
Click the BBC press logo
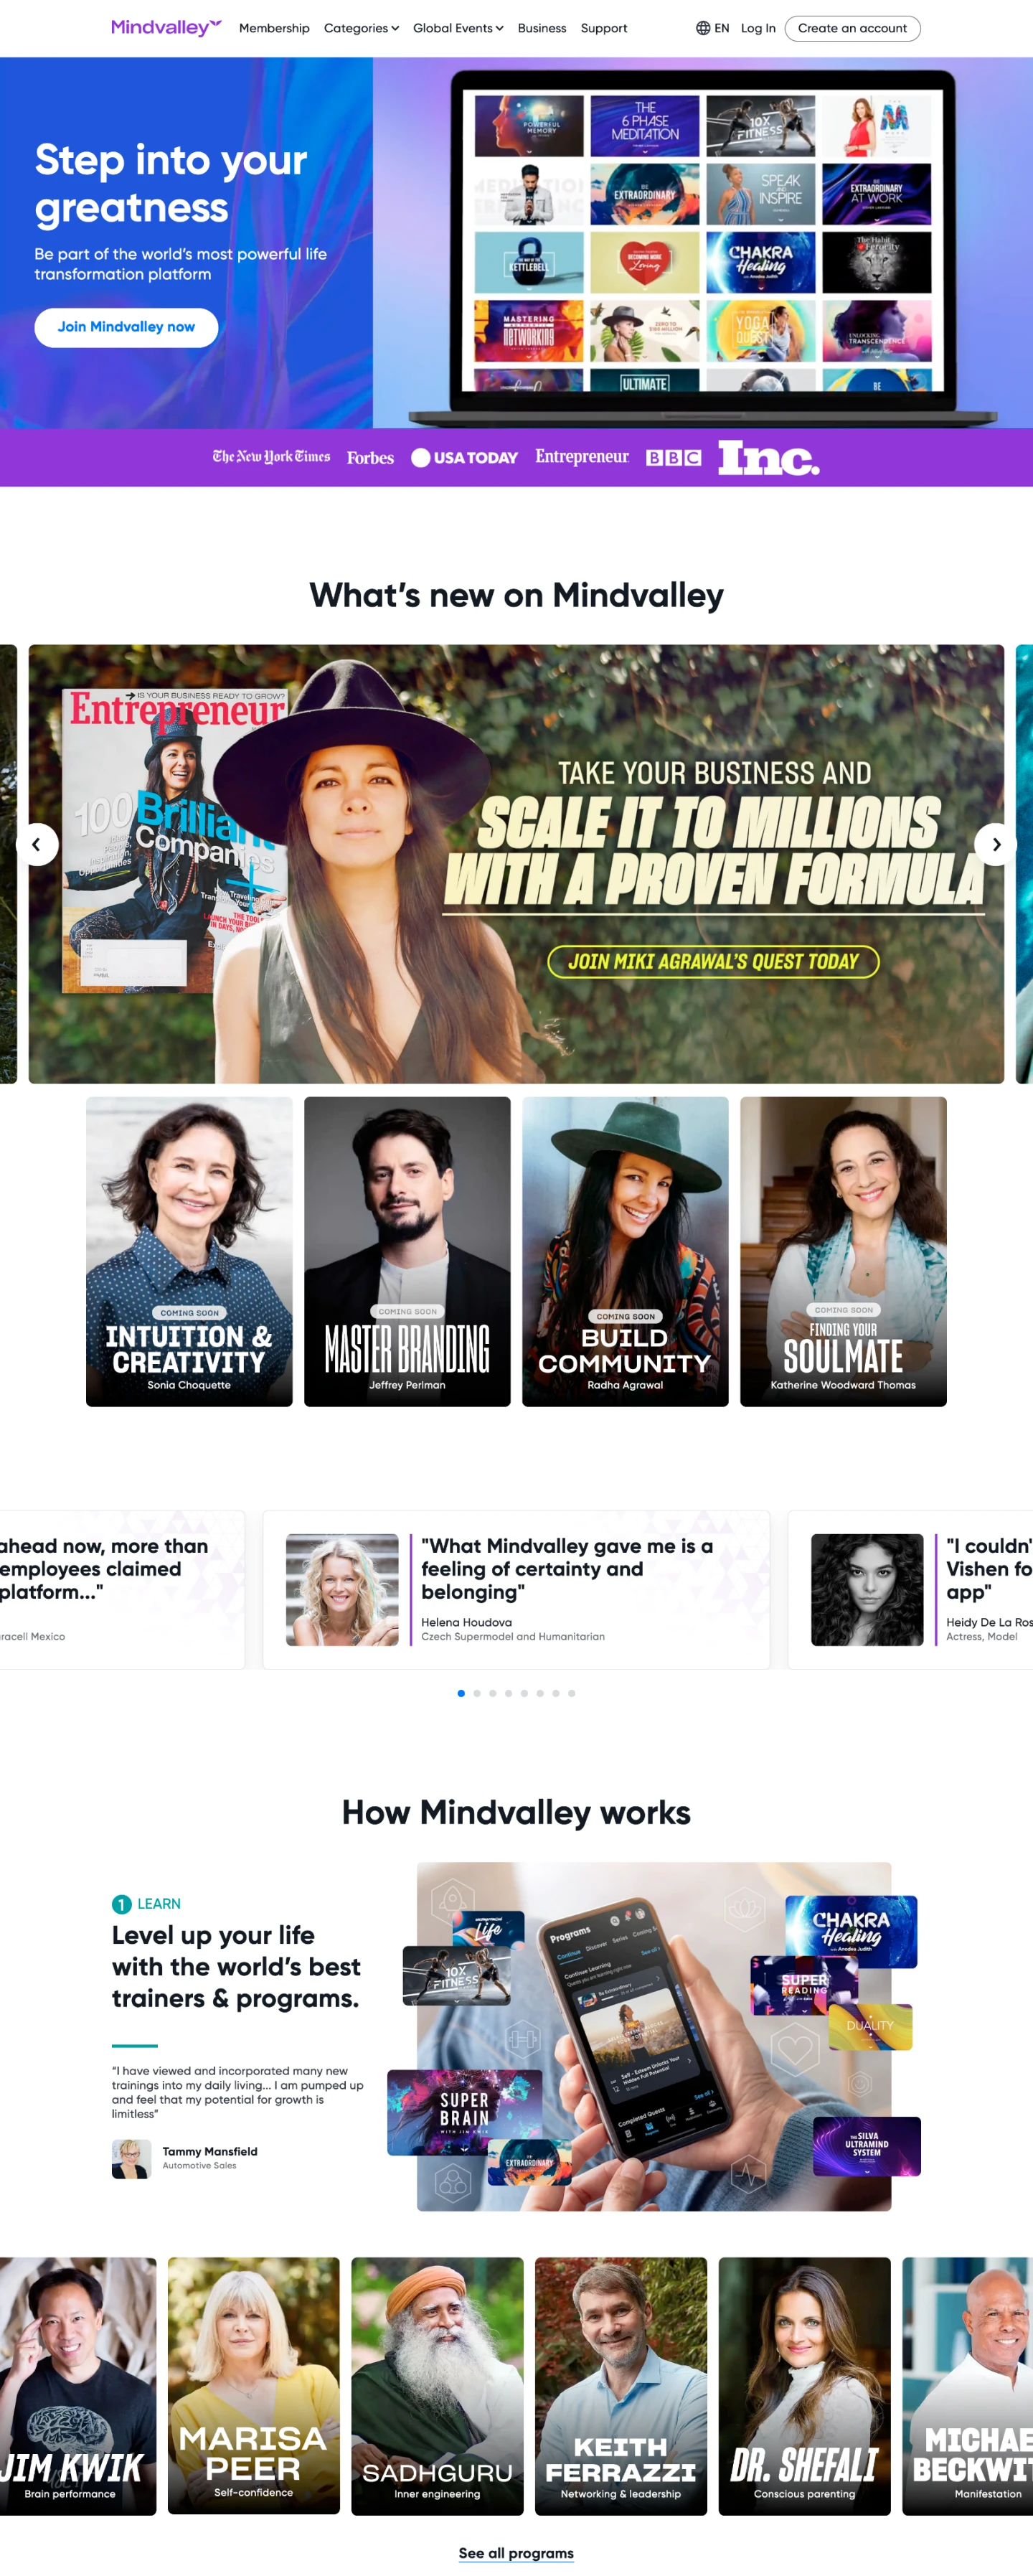(673, 457)
